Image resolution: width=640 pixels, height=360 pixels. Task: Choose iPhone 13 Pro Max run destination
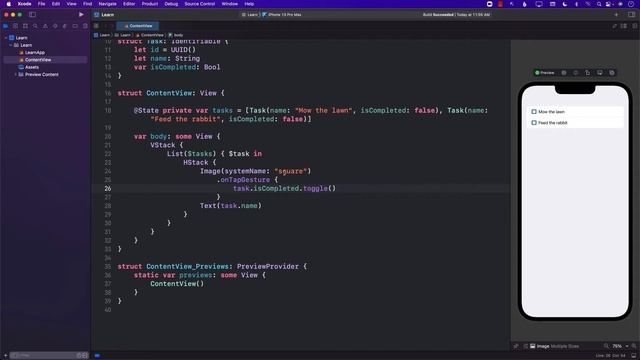point(282,14)
